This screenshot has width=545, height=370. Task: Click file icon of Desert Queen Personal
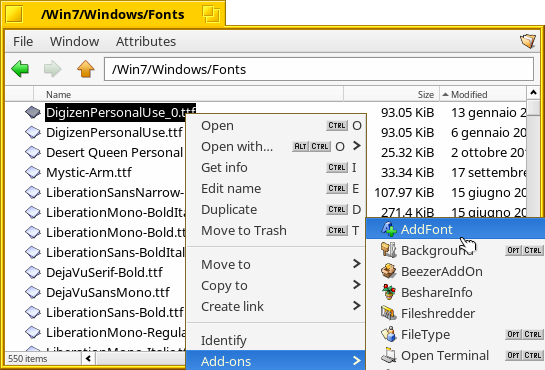tap(33, 152)
